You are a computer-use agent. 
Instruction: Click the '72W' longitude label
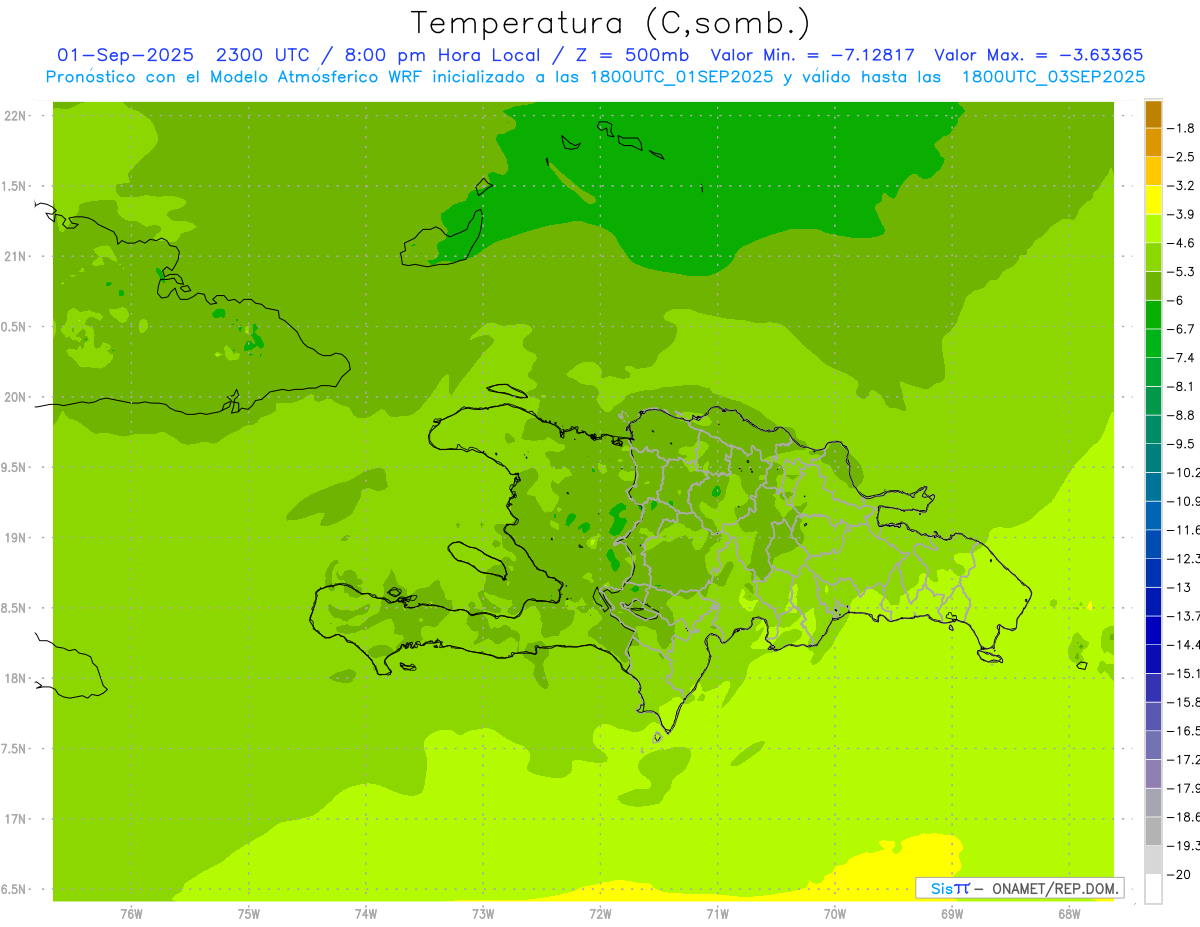tap(600, 914)
